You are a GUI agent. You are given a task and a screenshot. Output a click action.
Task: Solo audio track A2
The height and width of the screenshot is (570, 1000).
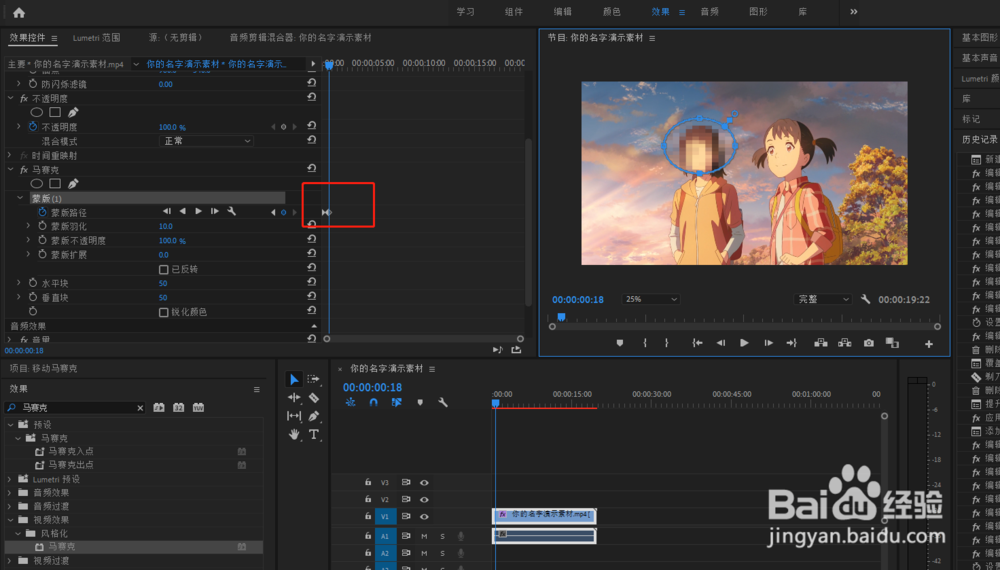coord(443,553)
